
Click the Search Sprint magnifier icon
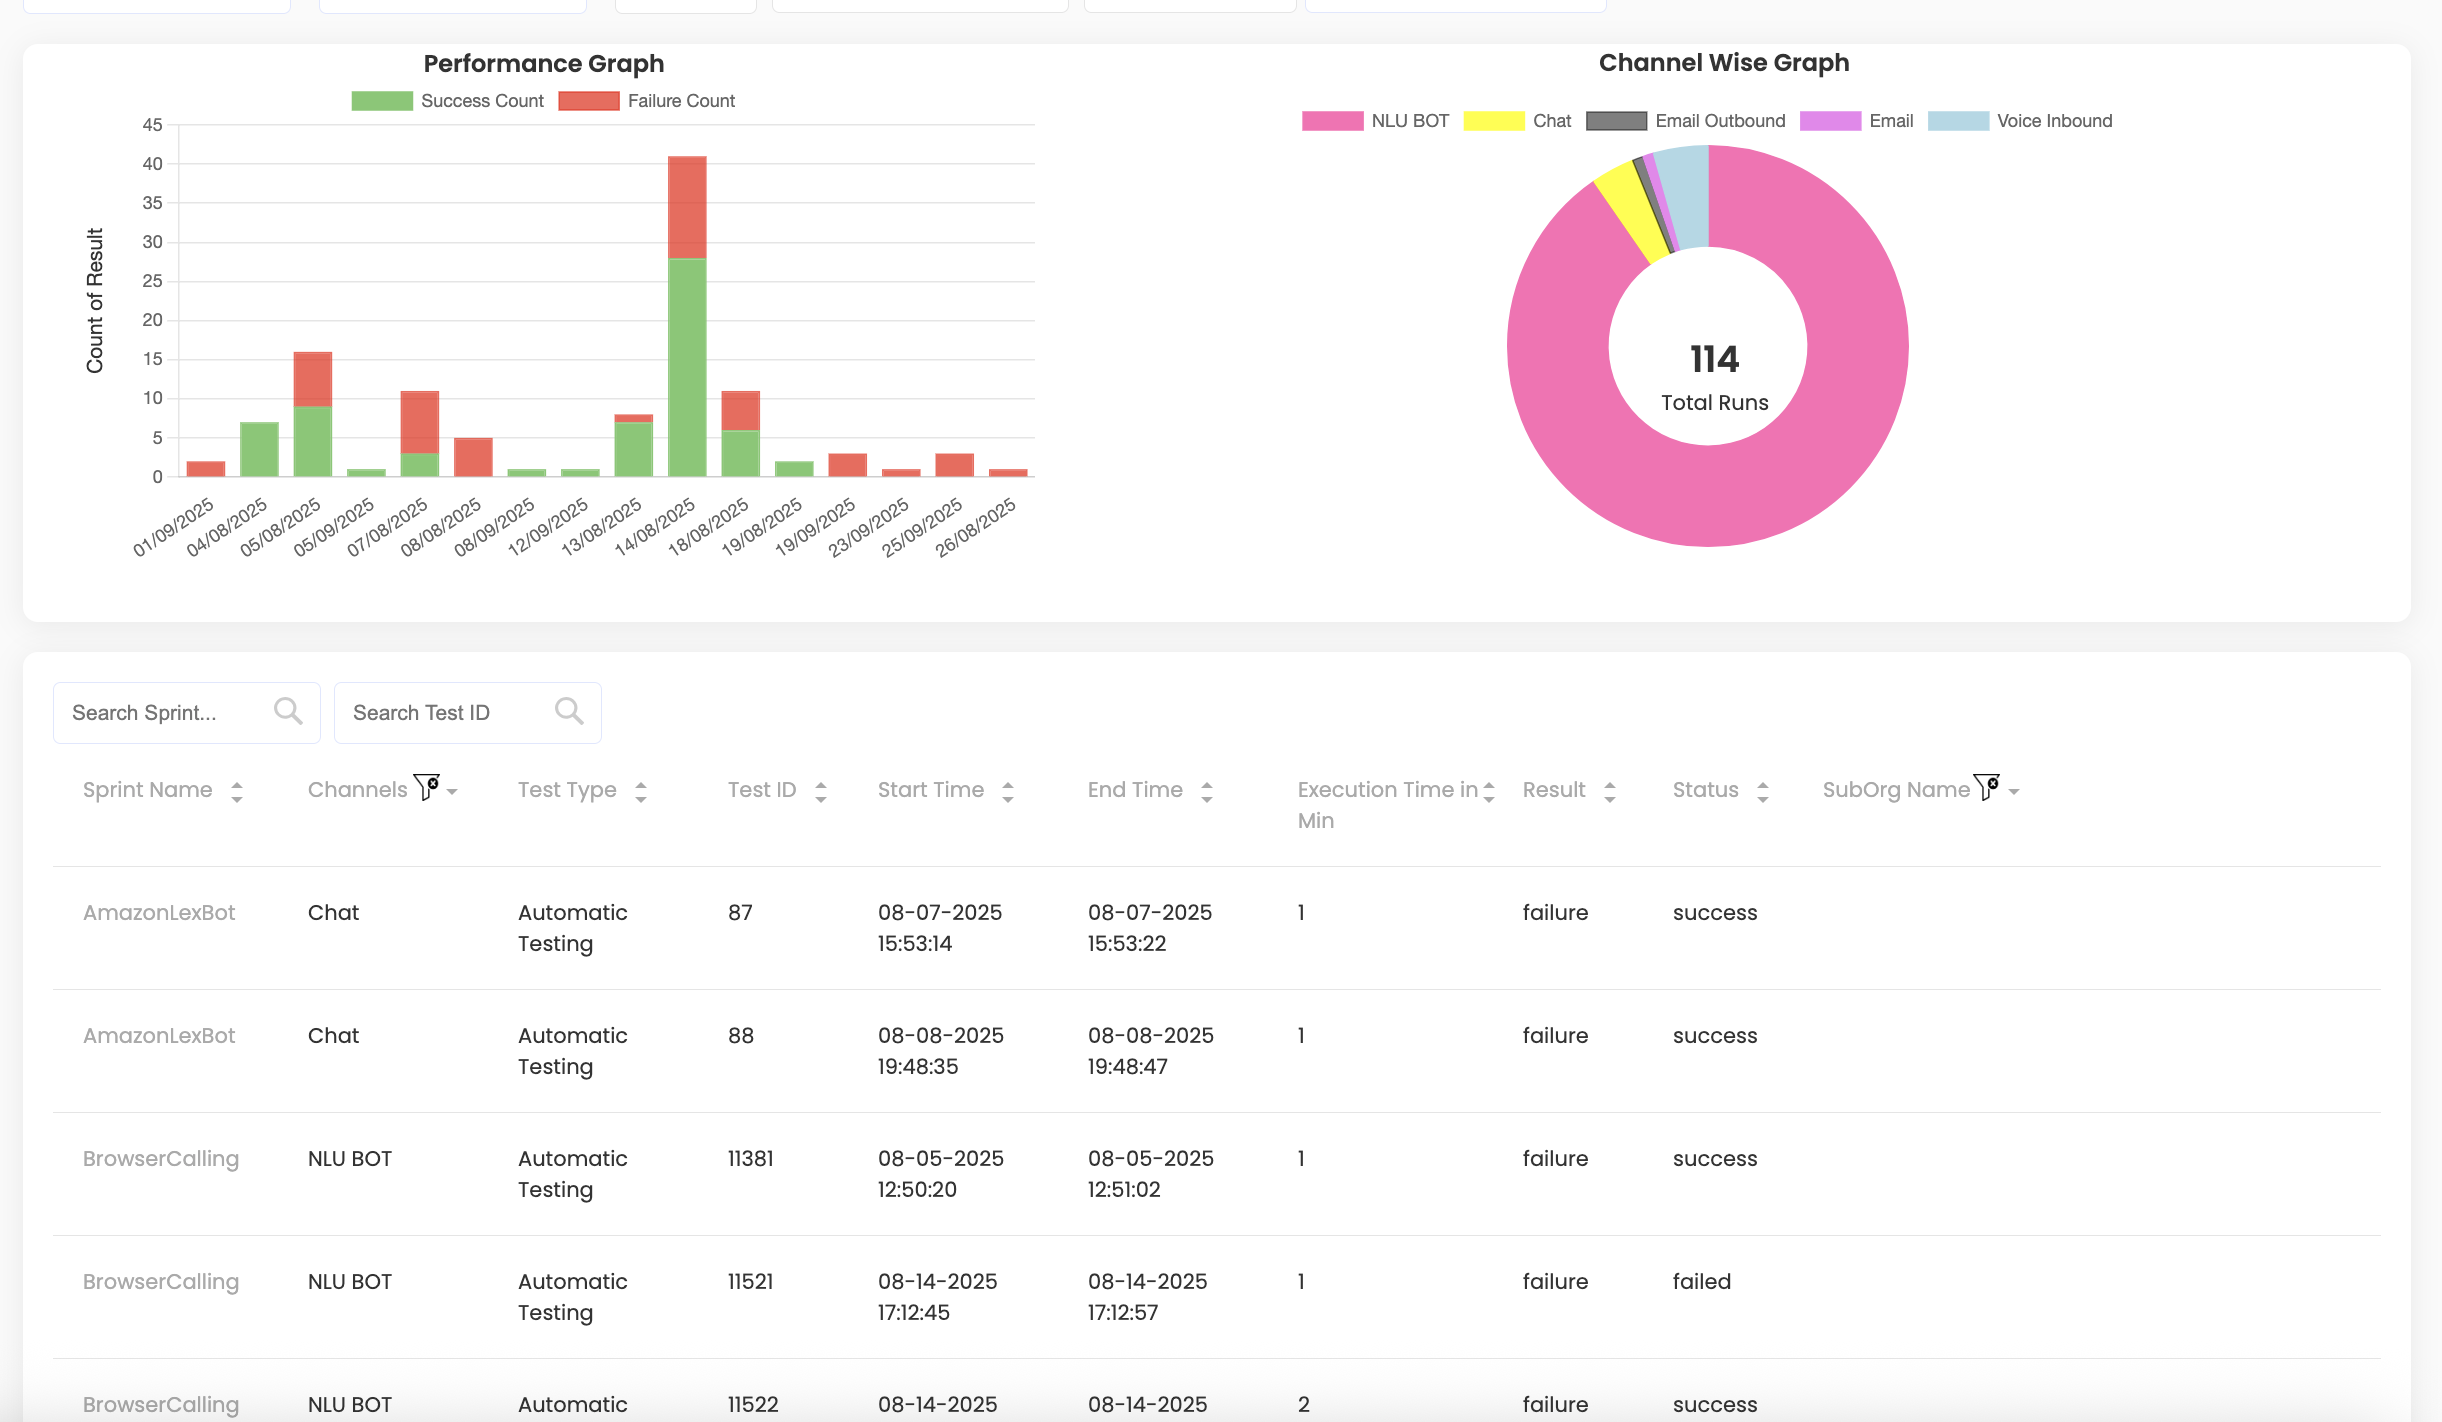(x=288, y=711)
